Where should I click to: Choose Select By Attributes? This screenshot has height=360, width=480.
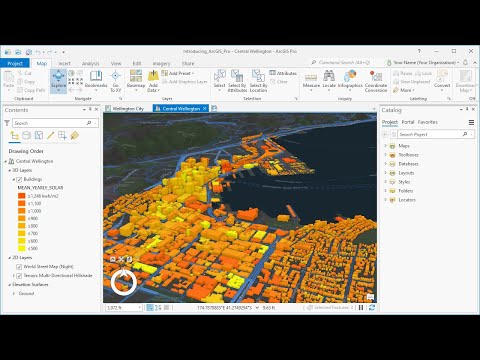(x=237, y=81)
